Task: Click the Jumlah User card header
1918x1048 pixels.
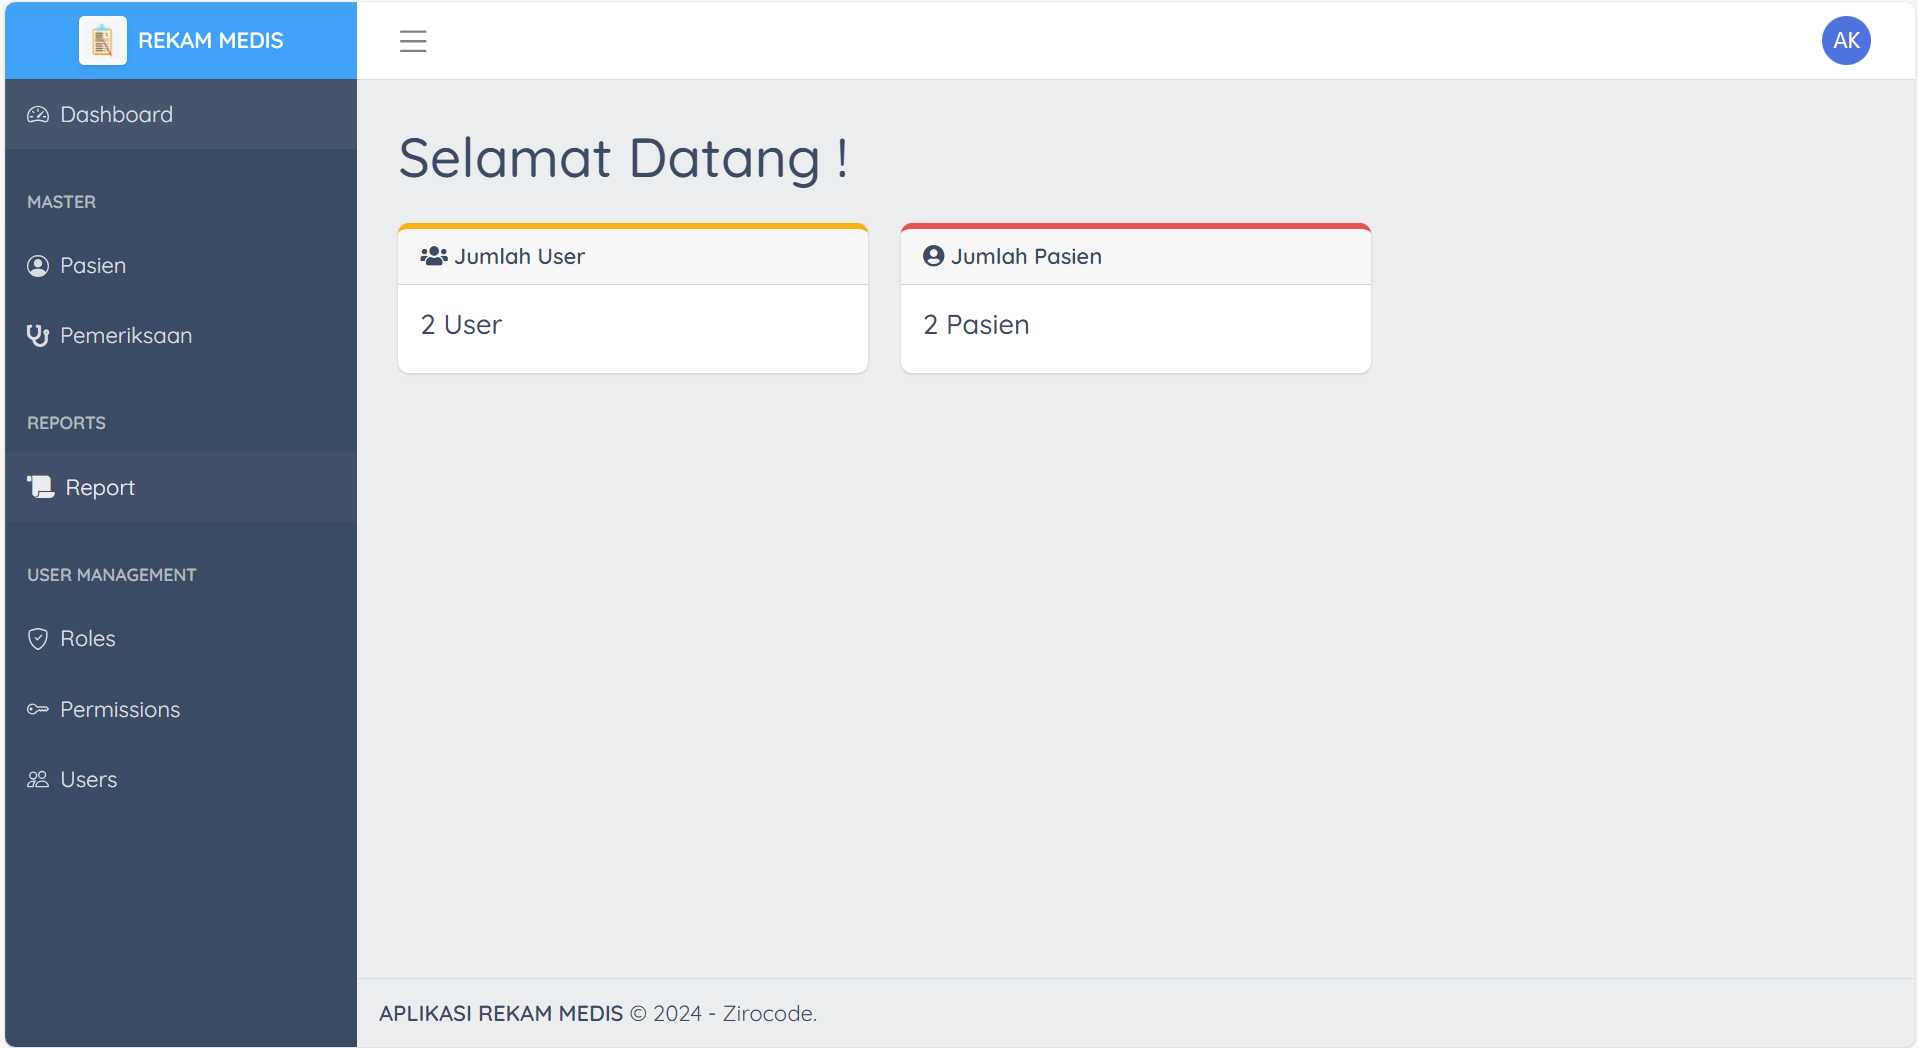Action: pos(632,257)
